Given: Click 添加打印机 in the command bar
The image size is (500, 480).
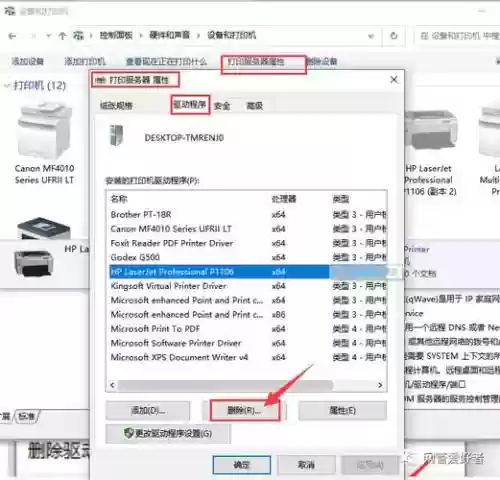Looking at the screenshot, I should tap(85, 61).
